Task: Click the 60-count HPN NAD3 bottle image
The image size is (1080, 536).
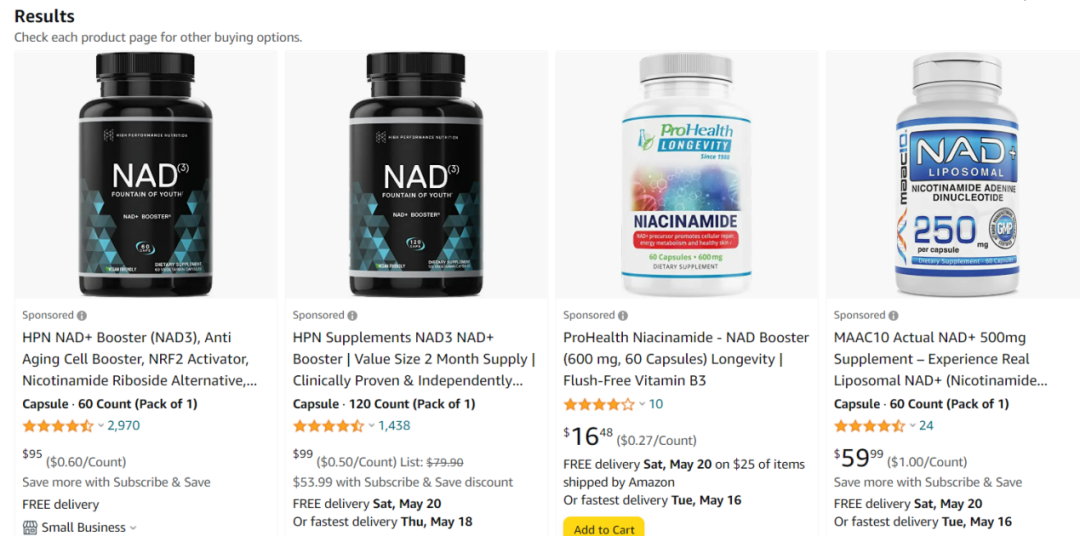Action: click(146, 174)
